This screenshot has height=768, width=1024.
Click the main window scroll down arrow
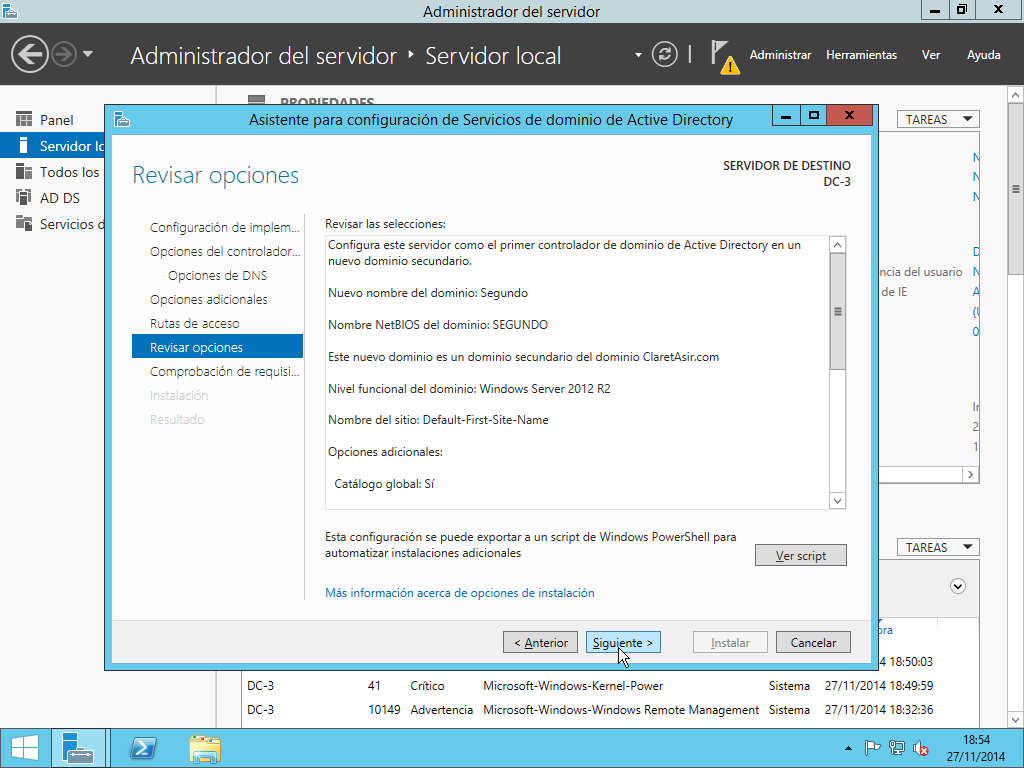click(1015, 720)
